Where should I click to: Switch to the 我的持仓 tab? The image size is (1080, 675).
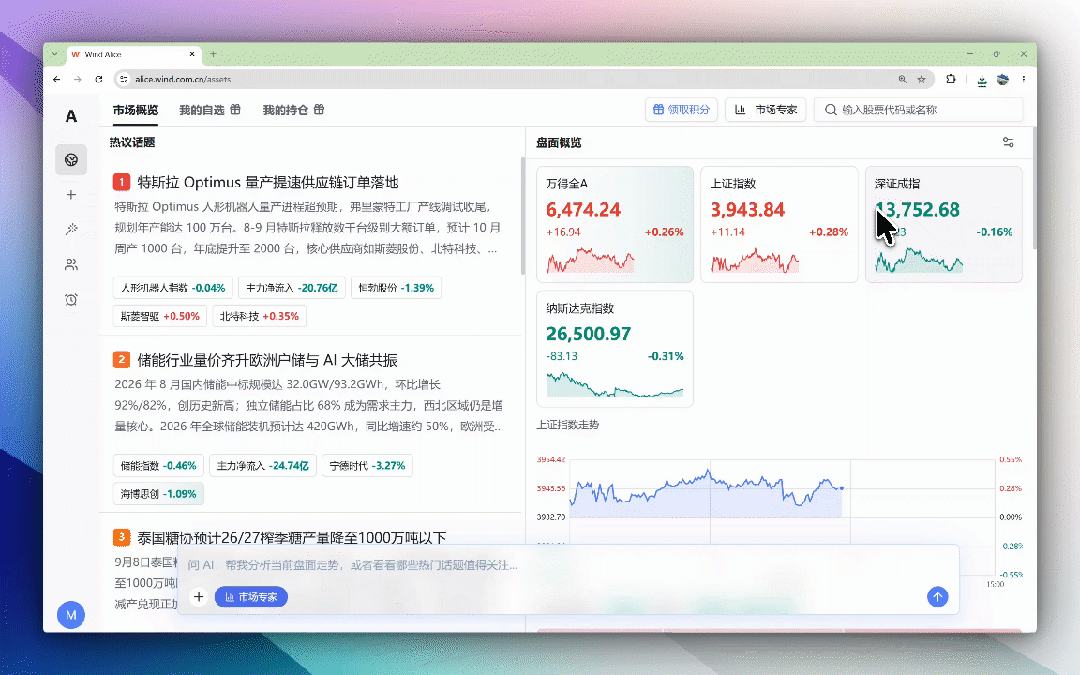coord(293,110)
